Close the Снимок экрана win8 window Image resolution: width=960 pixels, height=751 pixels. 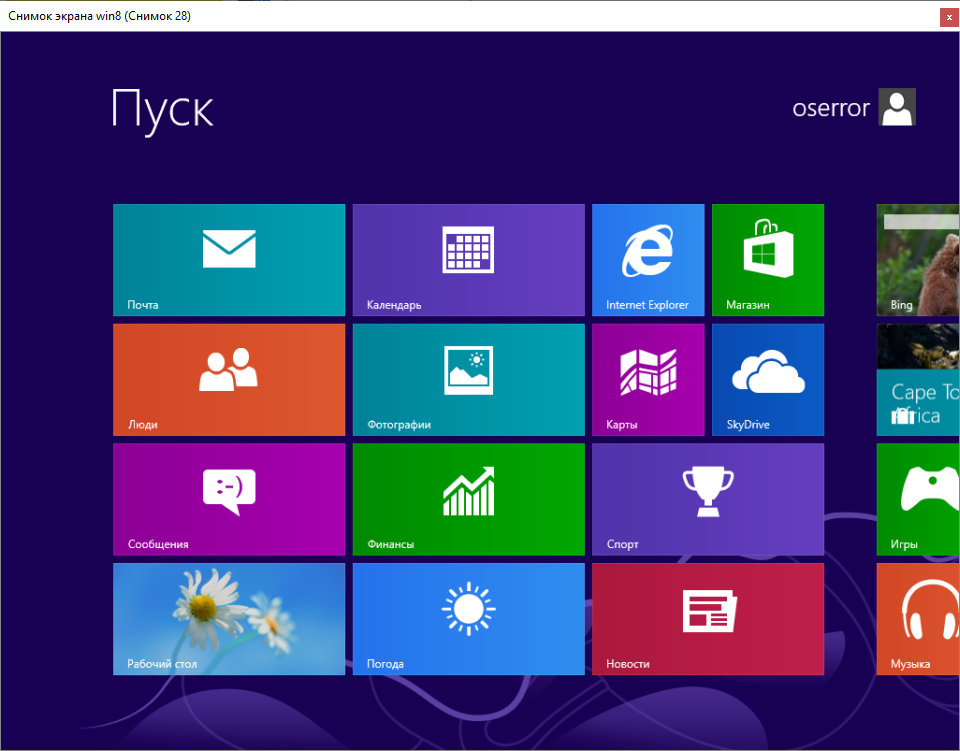pos(949,17)
